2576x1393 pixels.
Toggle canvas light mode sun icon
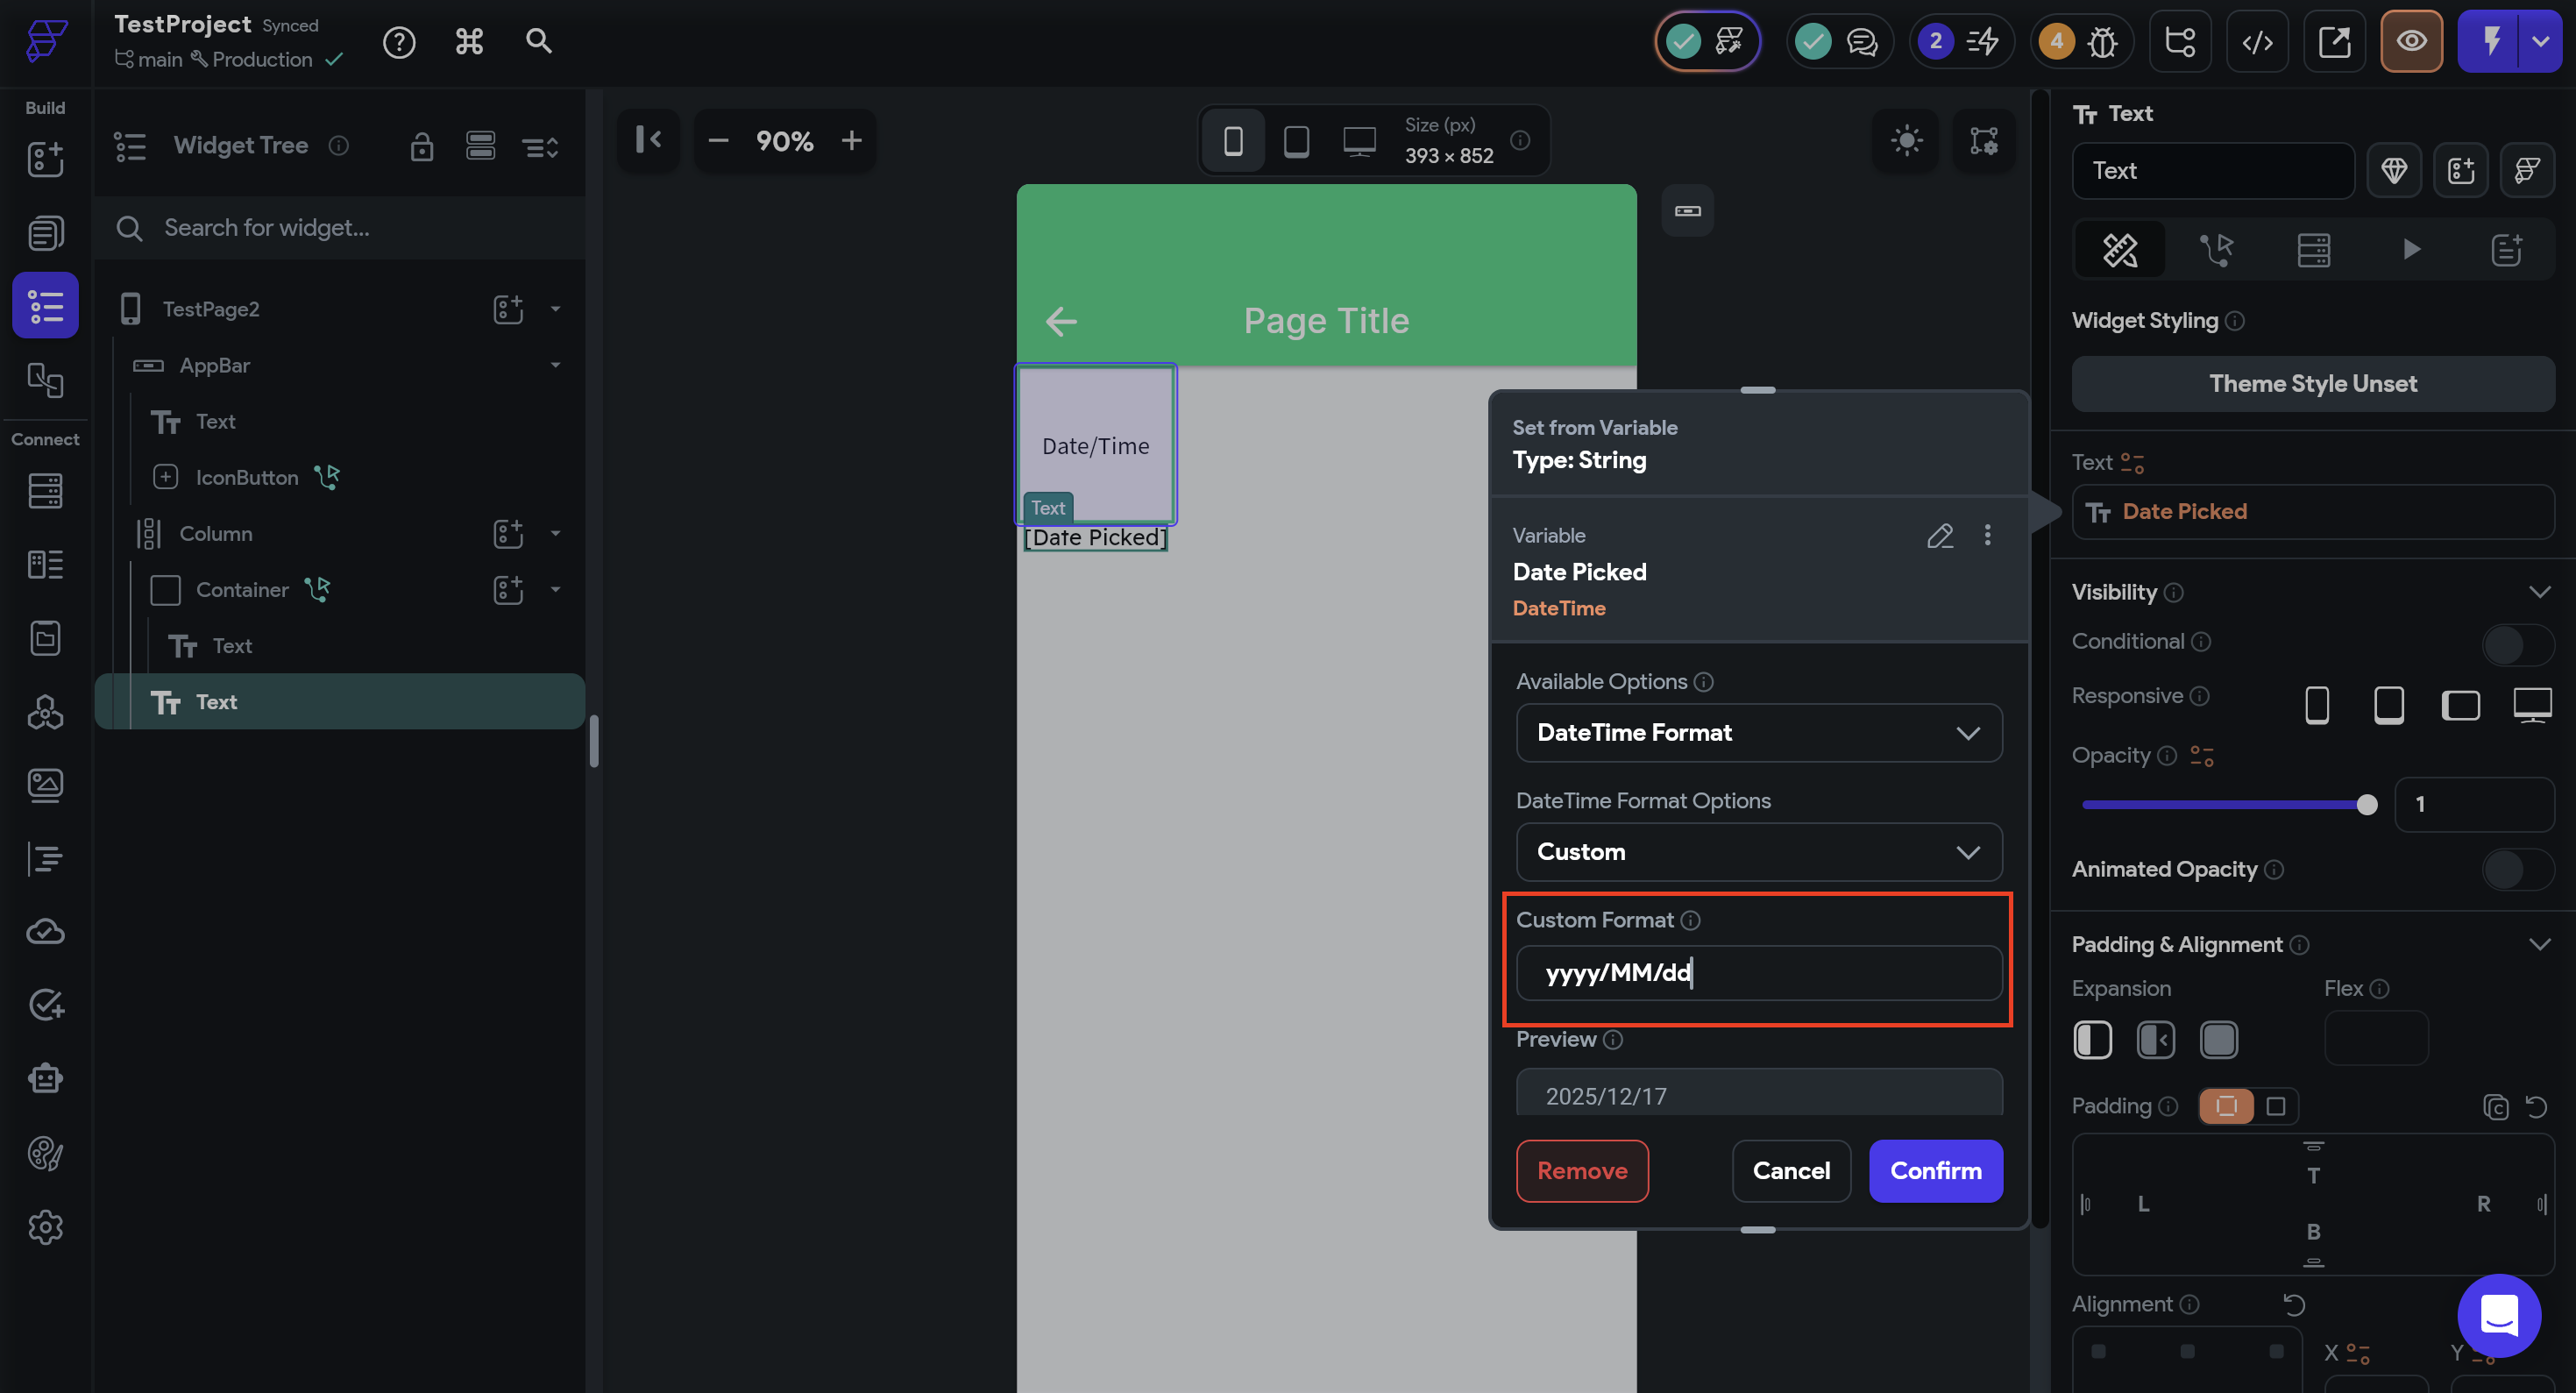pos(1906,141)
